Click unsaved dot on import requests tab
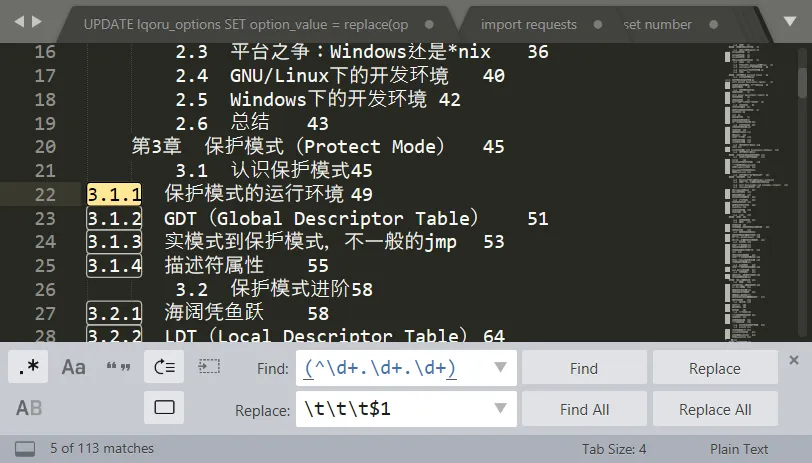Screen dimensions: 812x463 (598, 24)
